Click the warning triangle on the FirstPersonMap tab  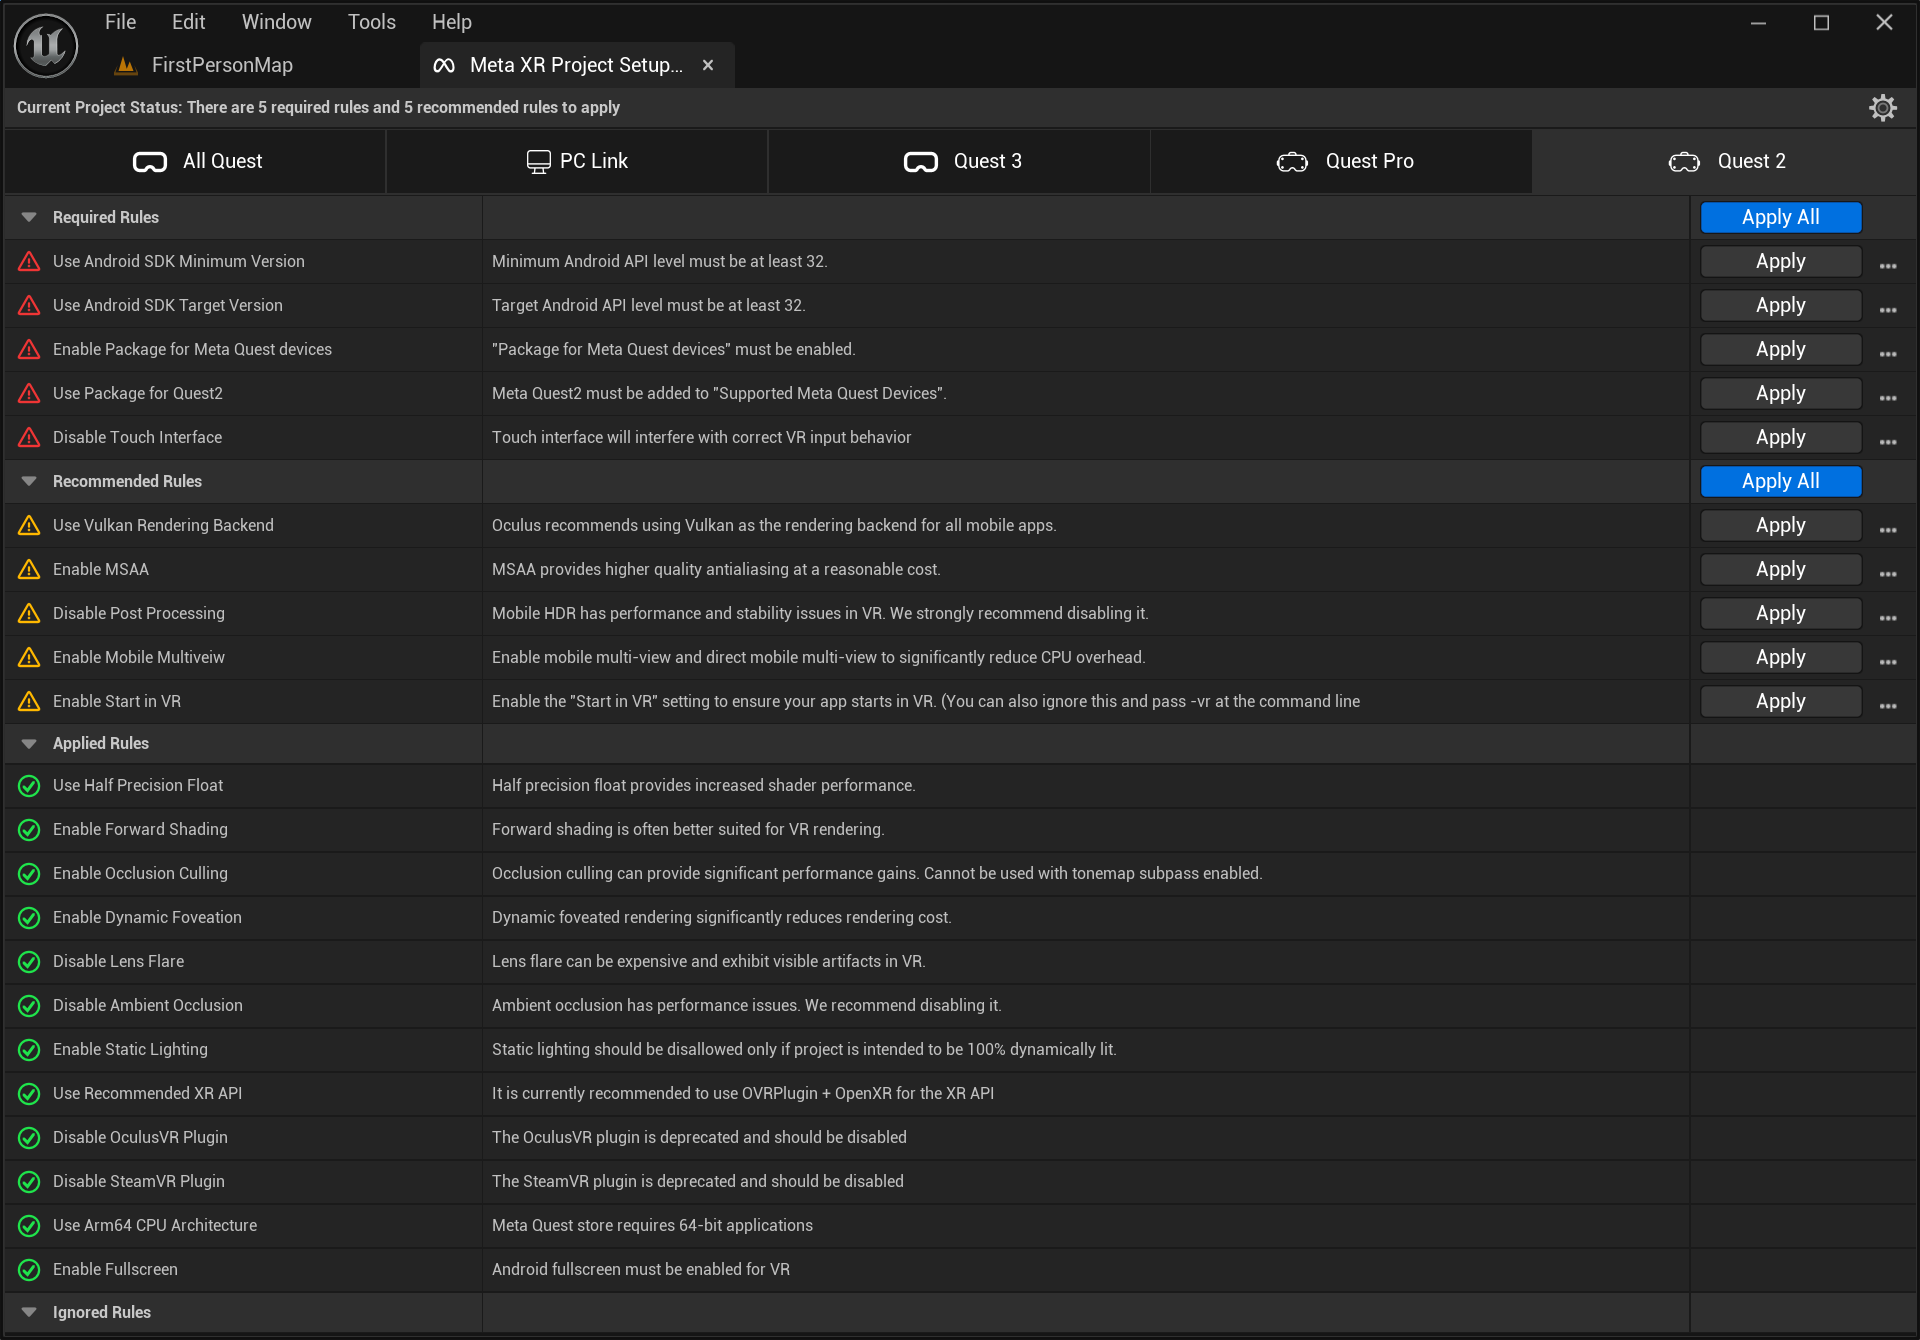126,64
